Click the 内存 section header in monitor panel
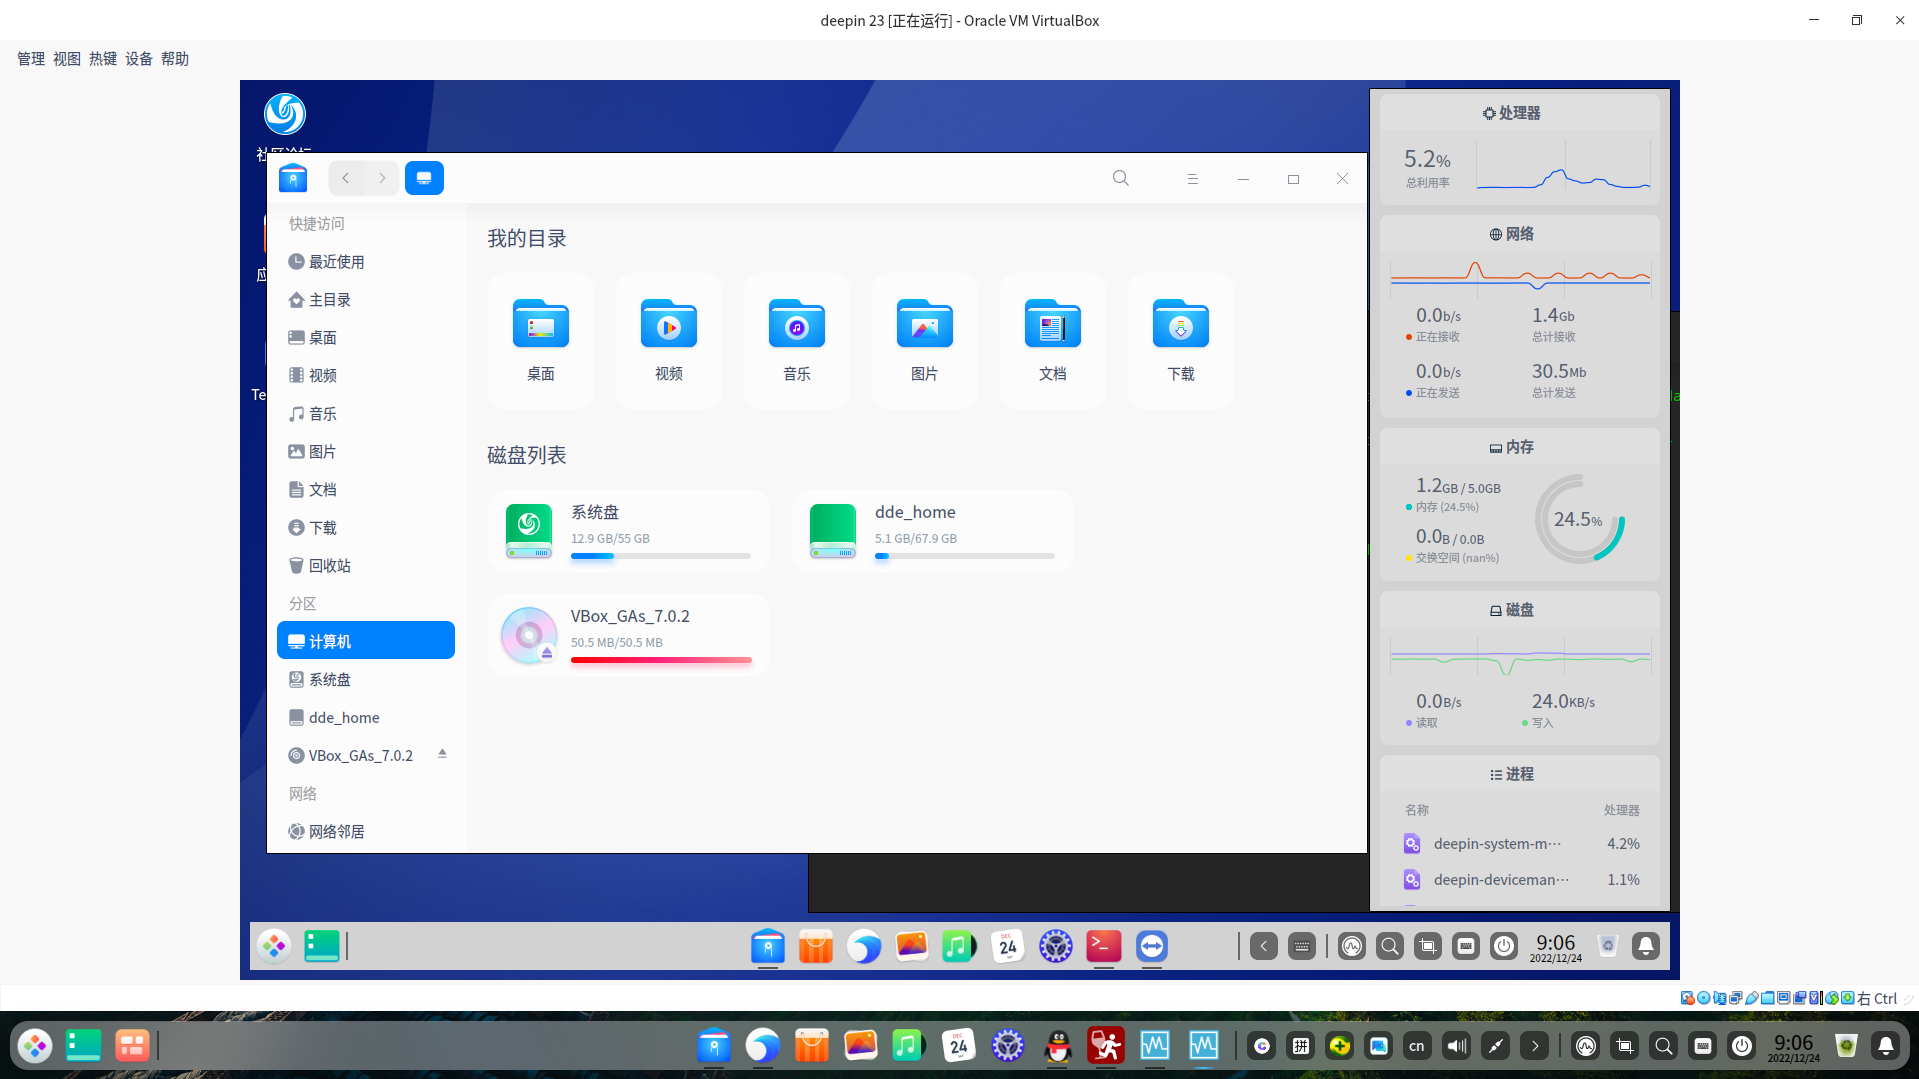This screenshot has width=1919, height=1079. [x=1512, y=447]
